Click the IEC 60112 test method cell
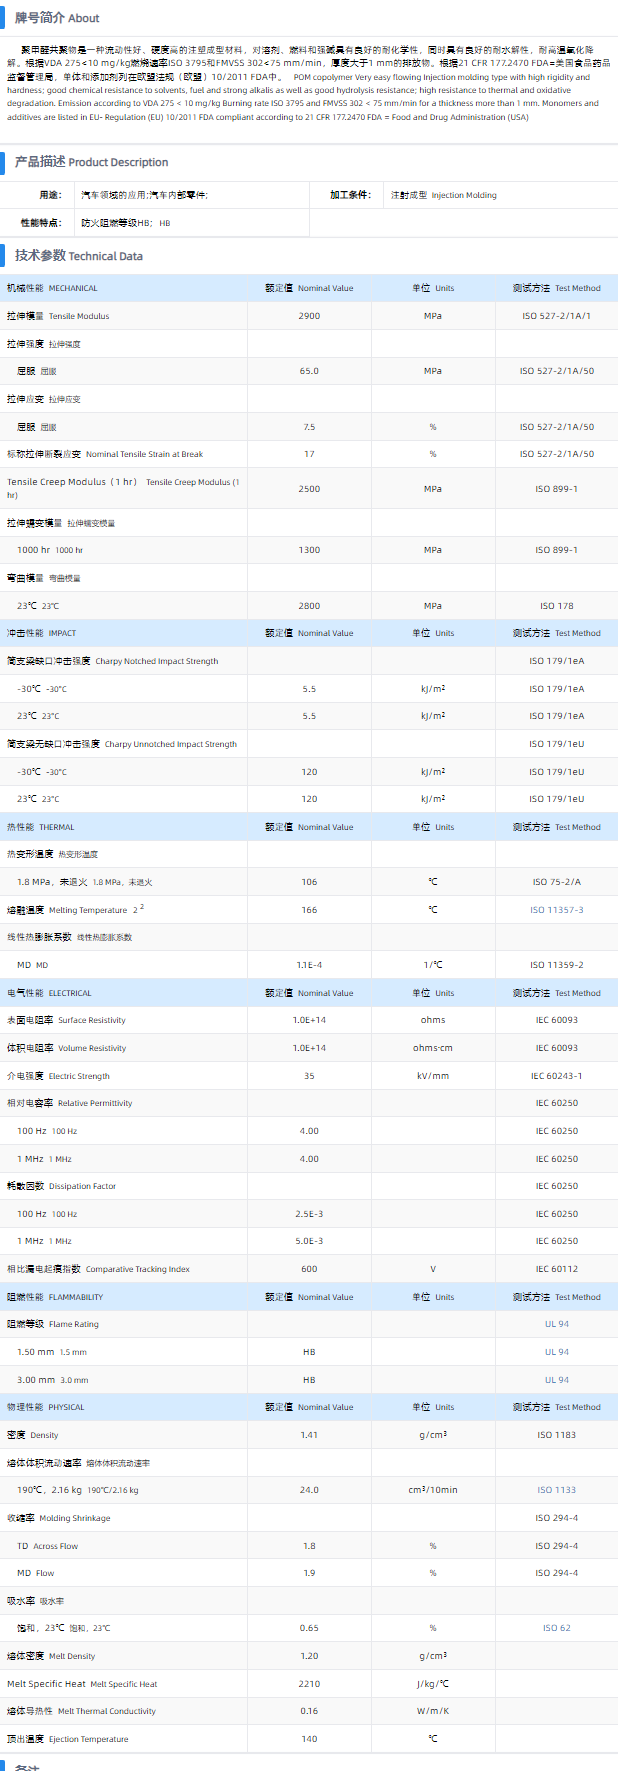The height and width of the screenshot is (1771, 618). [x=556, y=1269]
